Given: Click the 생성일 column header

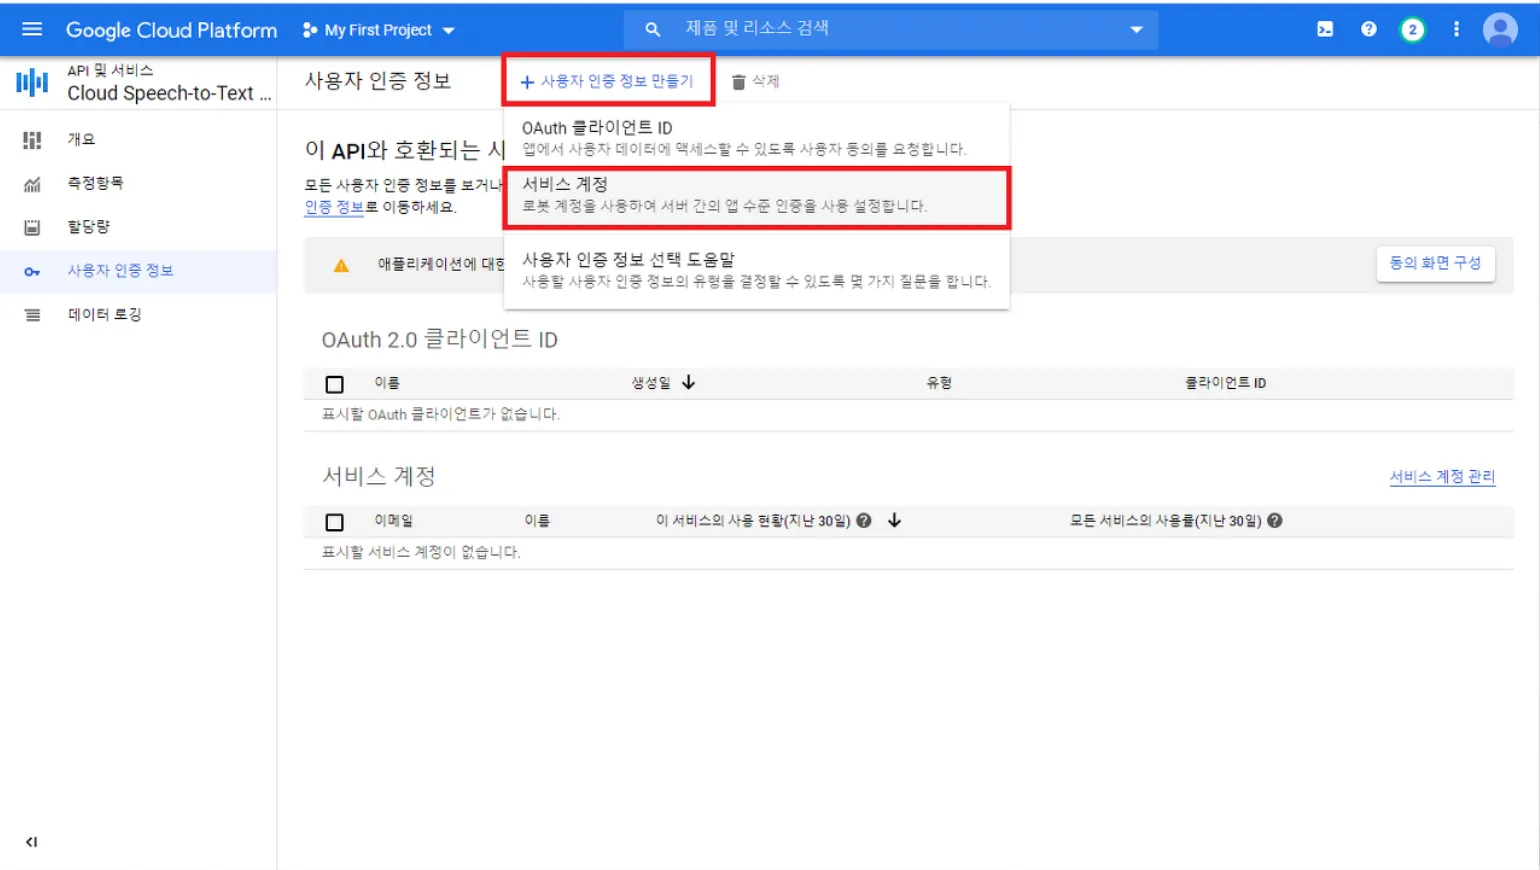Looking at the screenshot, I should coord(651,383).
